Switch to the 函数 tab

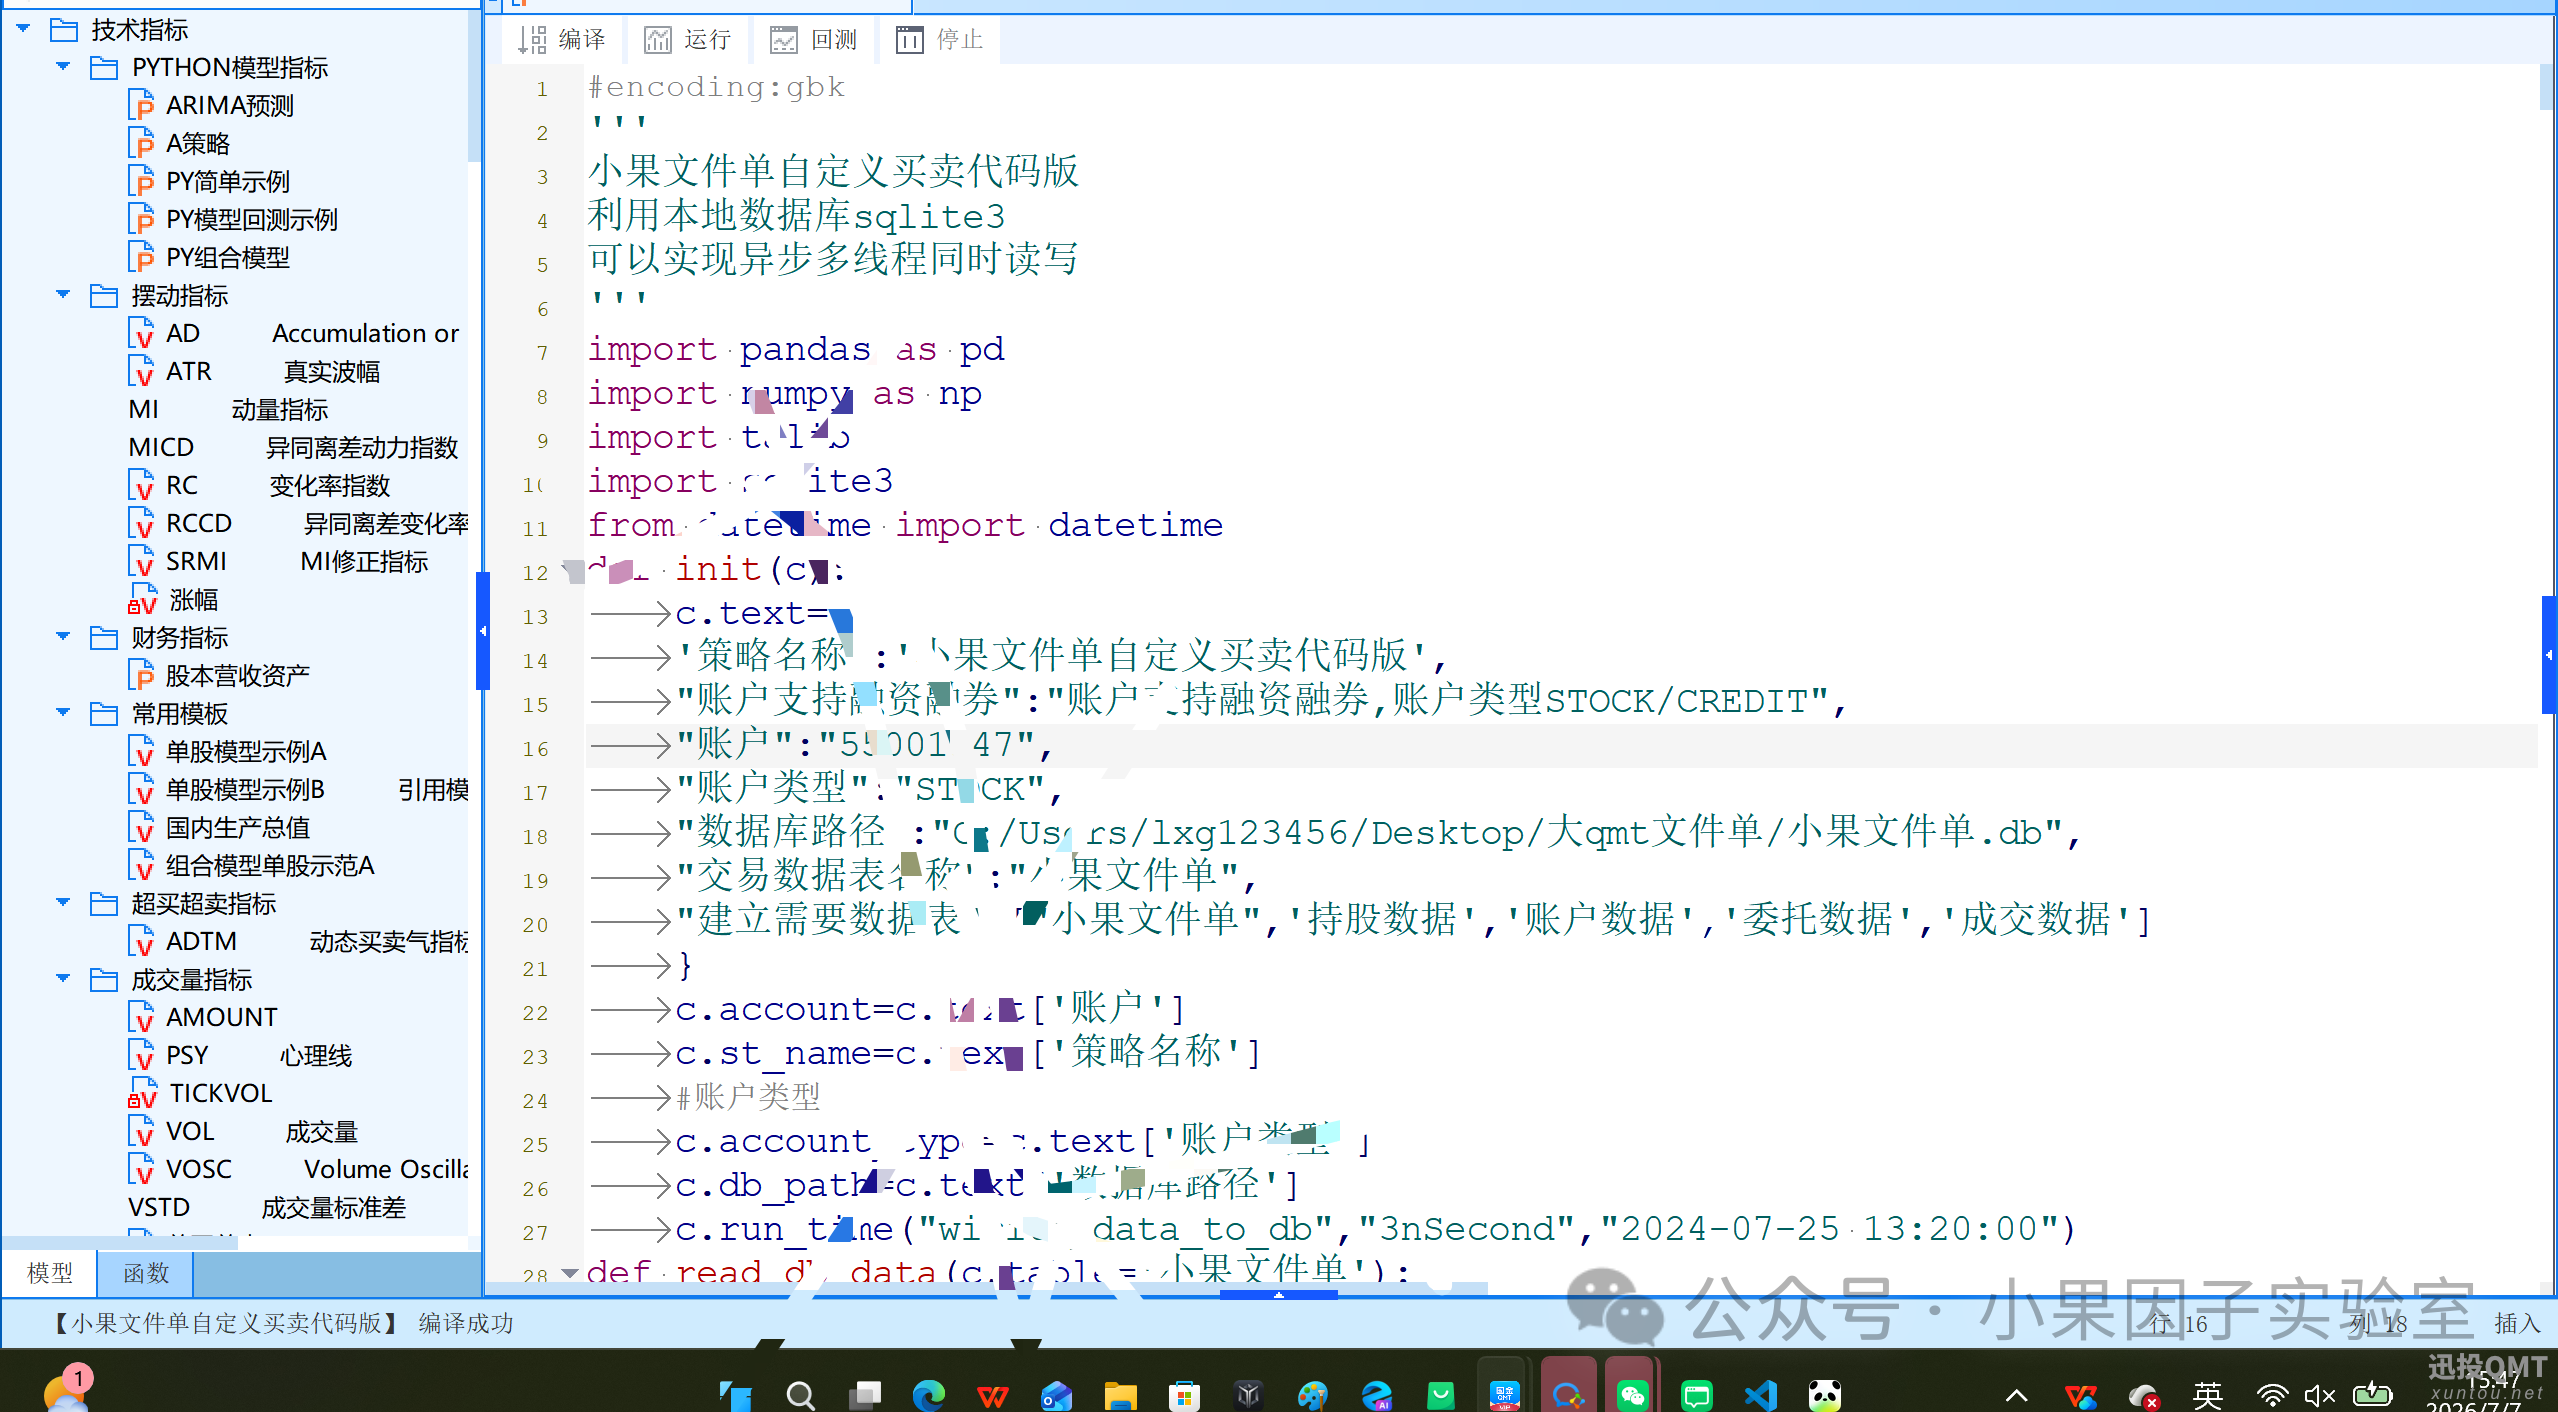coord(146,1273)
